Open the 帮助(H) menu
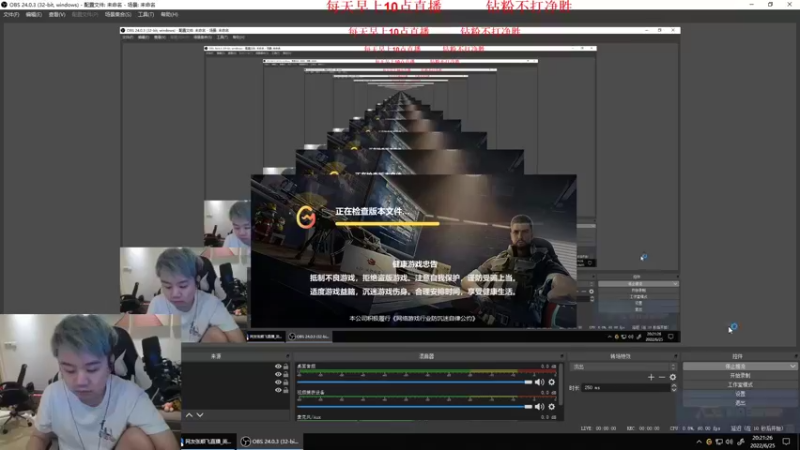The image size is (800, 450). tap(169, 14)
